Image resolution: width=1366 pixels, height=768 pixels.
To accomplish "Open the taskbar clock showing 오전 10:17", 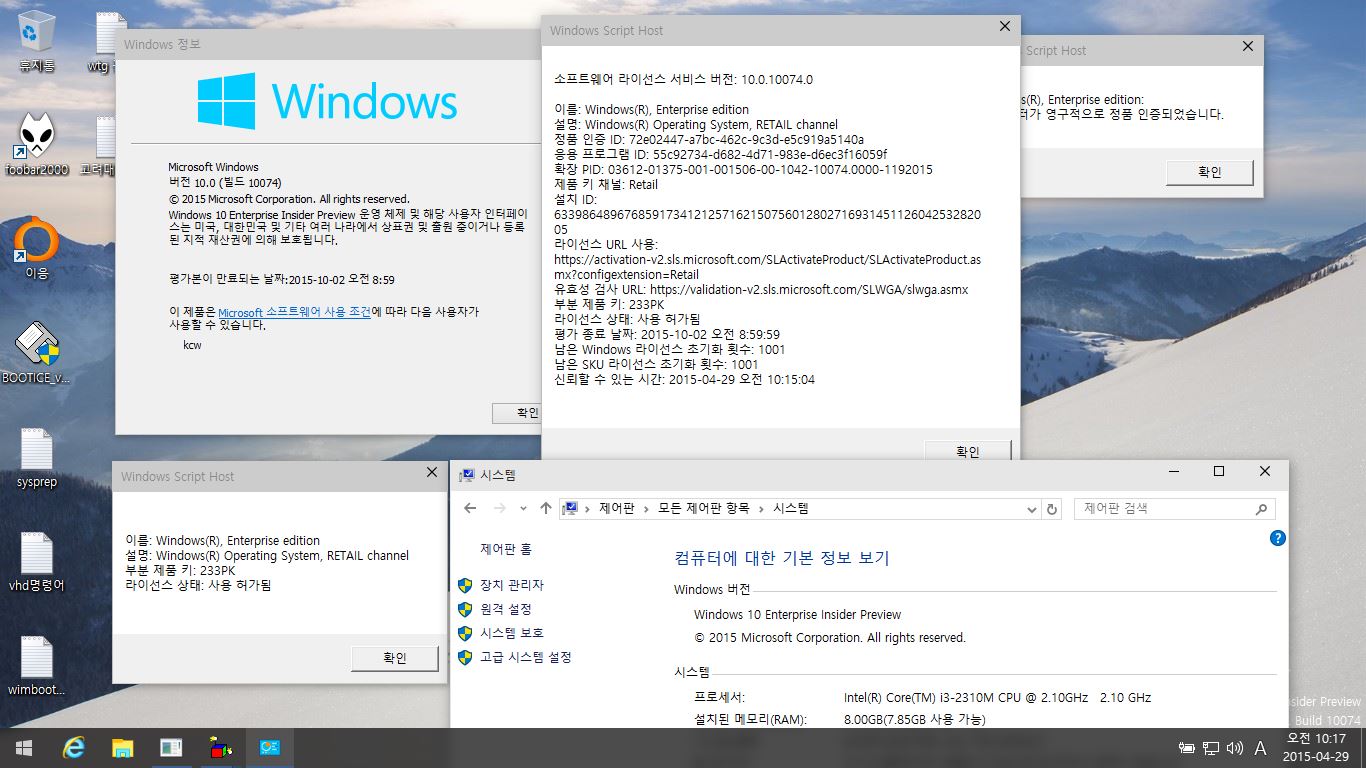I will (x=1316, y=748).
